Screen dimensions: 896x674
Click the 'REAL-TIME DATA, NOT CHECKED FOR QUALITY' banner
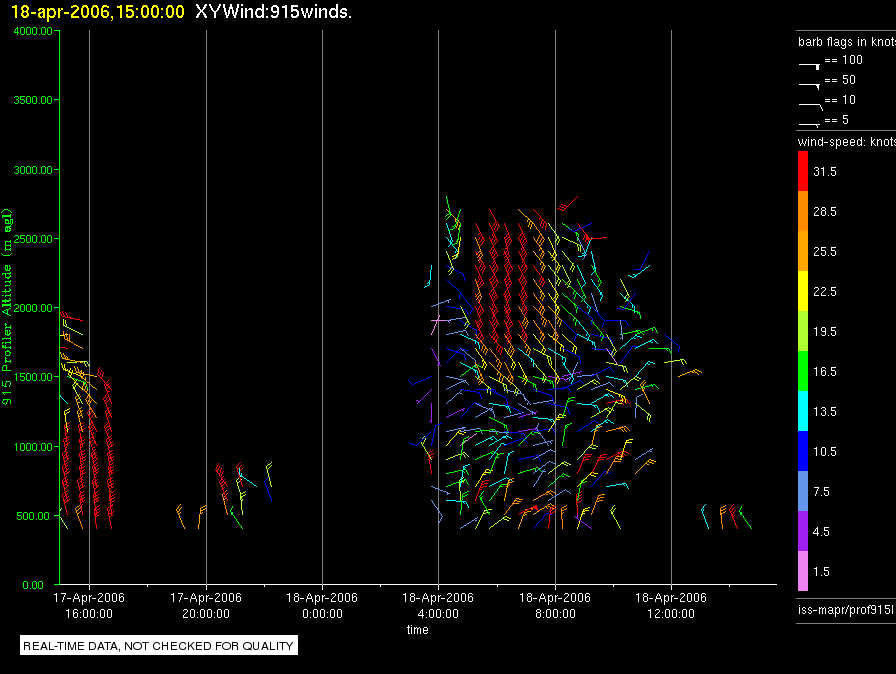[x=159, y=645]
